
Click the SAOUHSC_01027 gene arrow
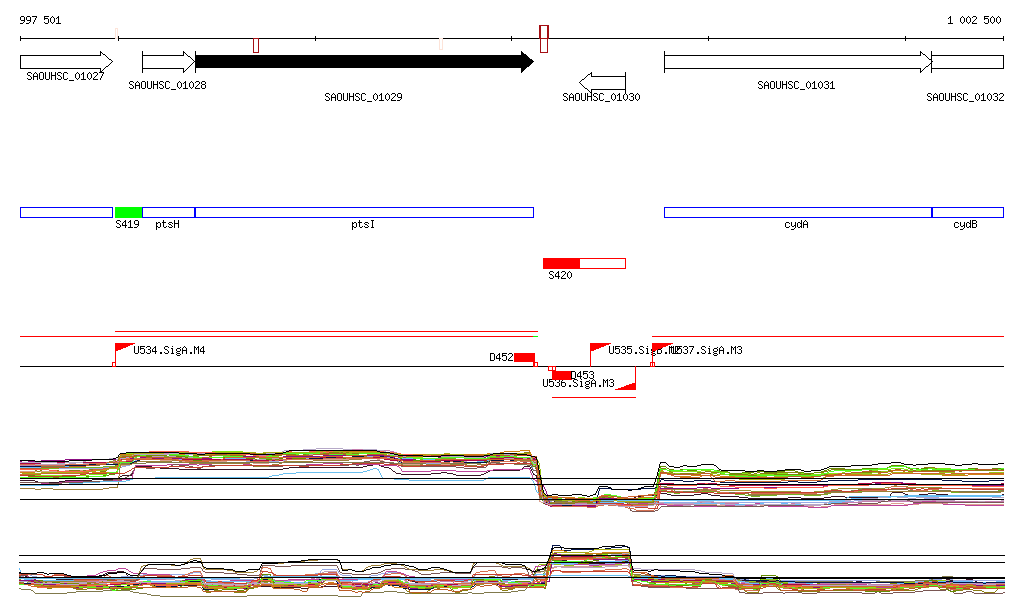click(x=67, y=62)
